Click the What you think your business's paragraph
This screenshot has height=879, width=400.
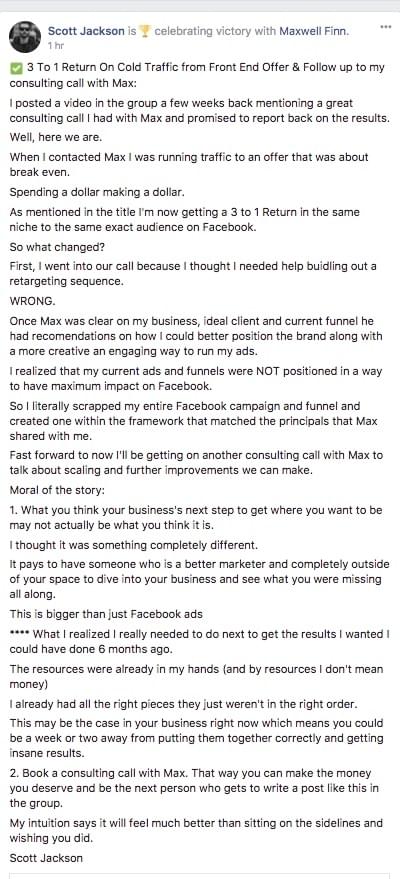[x=196, y=517]
